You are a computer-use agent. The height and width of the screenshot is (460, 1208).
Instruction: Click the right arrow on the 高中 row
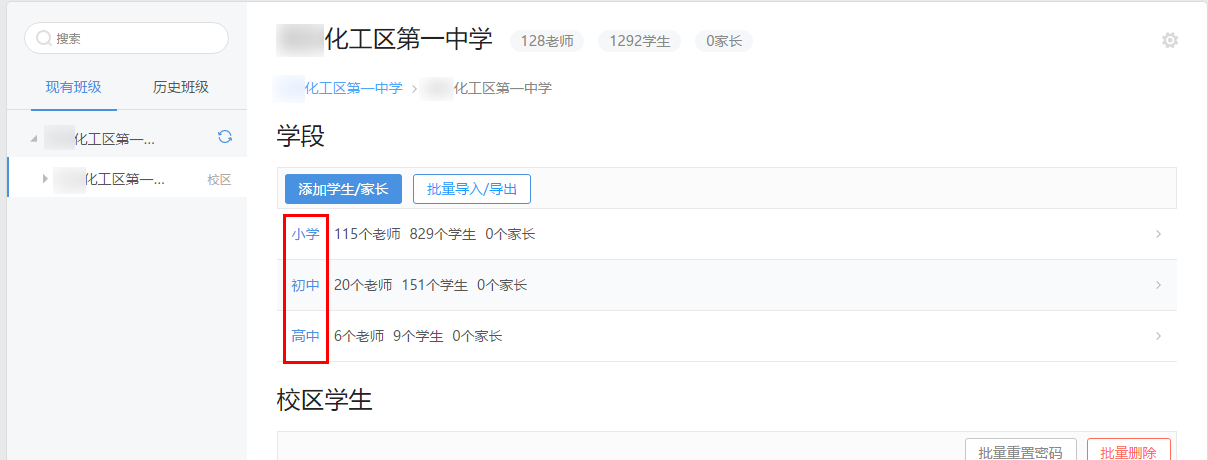pyautogui.click(x=1158, y=336)
